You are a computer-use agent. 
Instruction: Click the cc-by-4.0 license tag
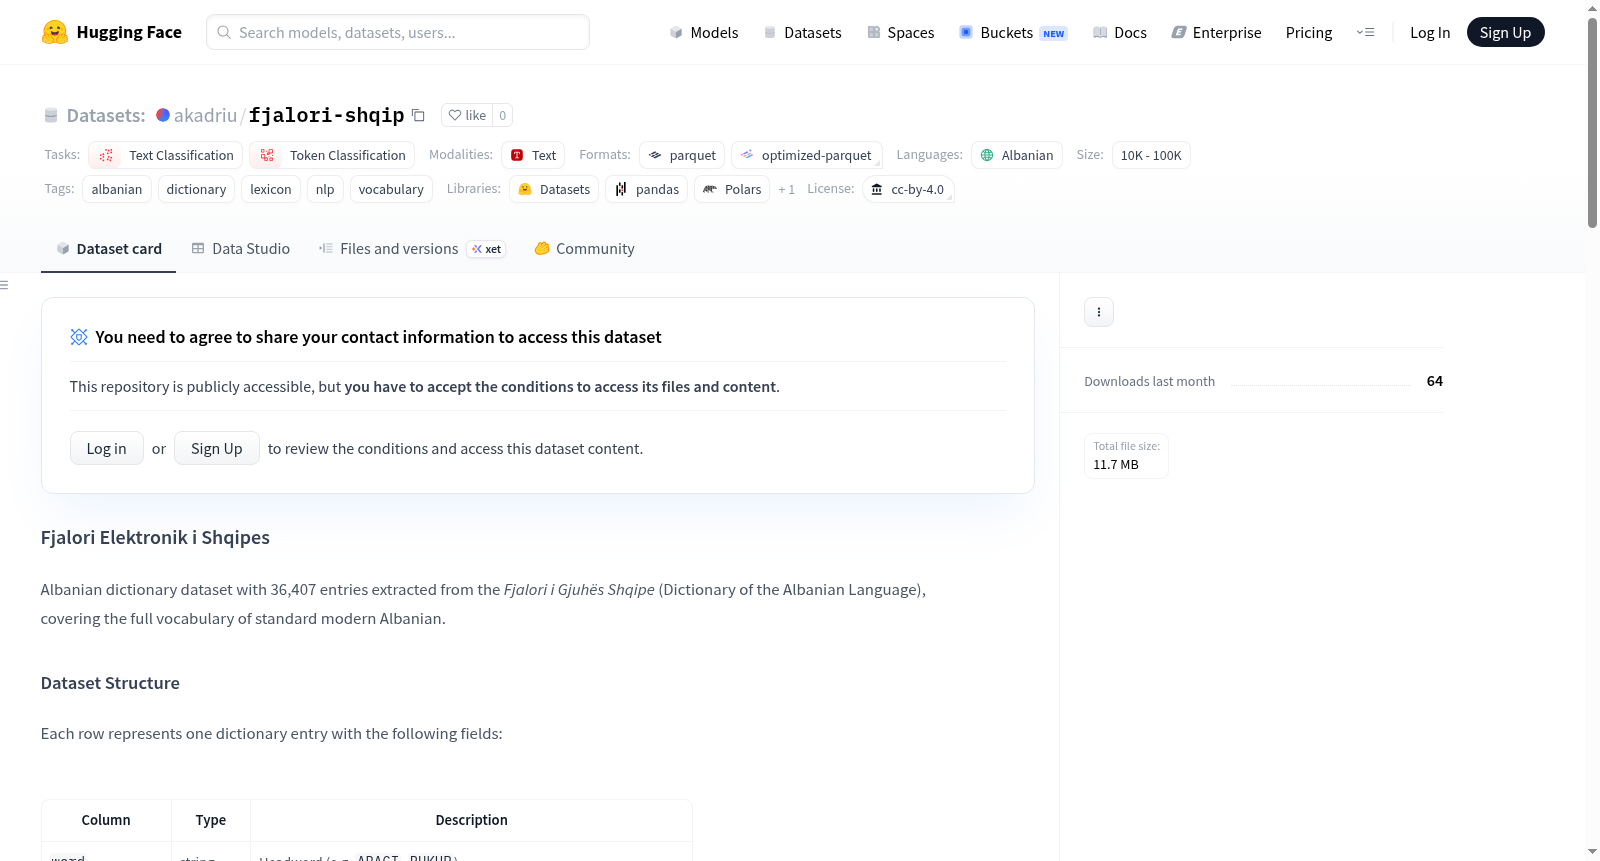tap(908, 189)
